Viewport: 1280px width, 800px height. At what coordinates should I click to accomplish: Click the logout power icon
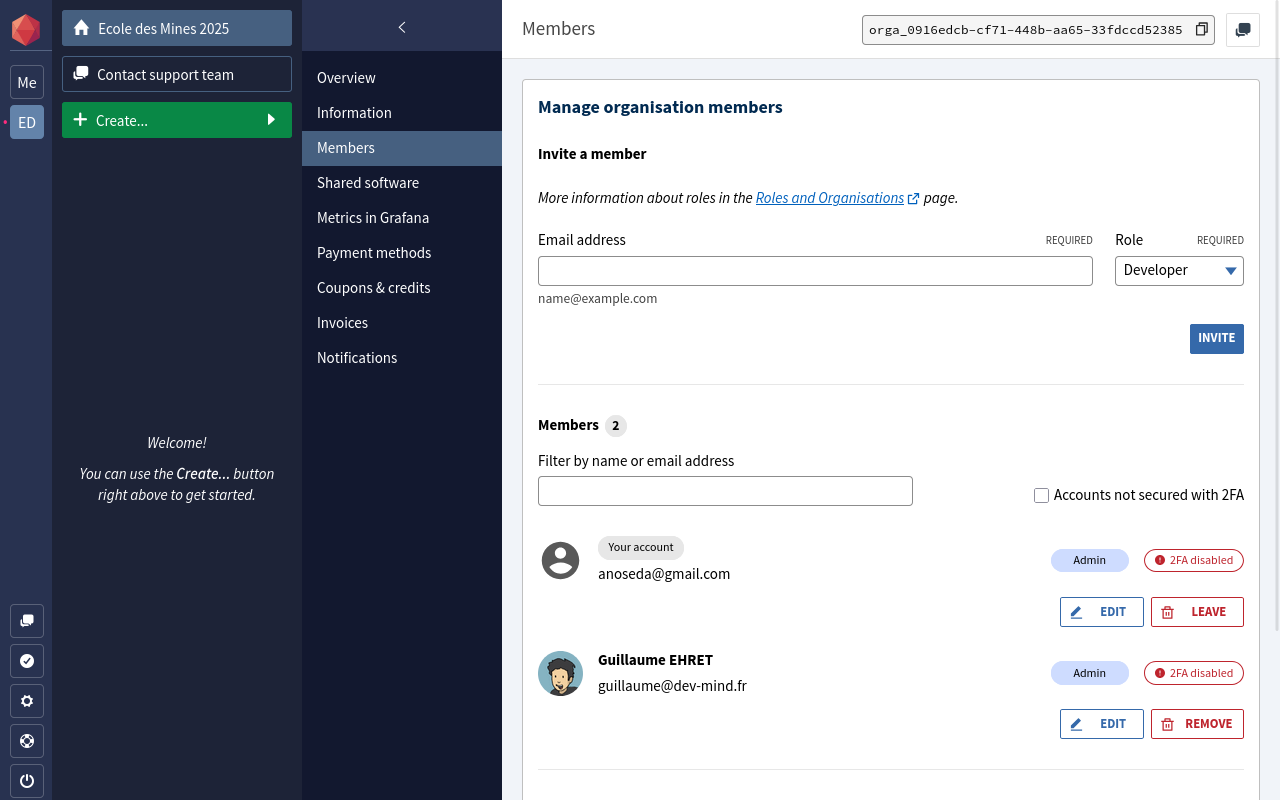(27, 781)
